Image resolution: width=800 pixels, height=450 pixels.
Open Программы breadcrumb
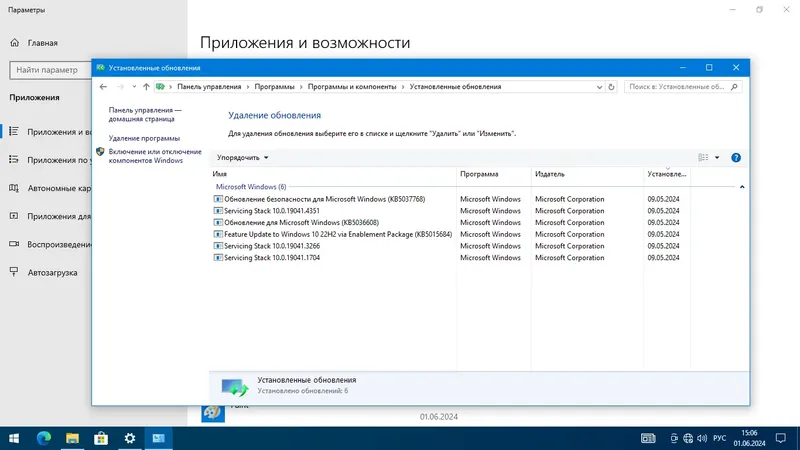[274, 87]
